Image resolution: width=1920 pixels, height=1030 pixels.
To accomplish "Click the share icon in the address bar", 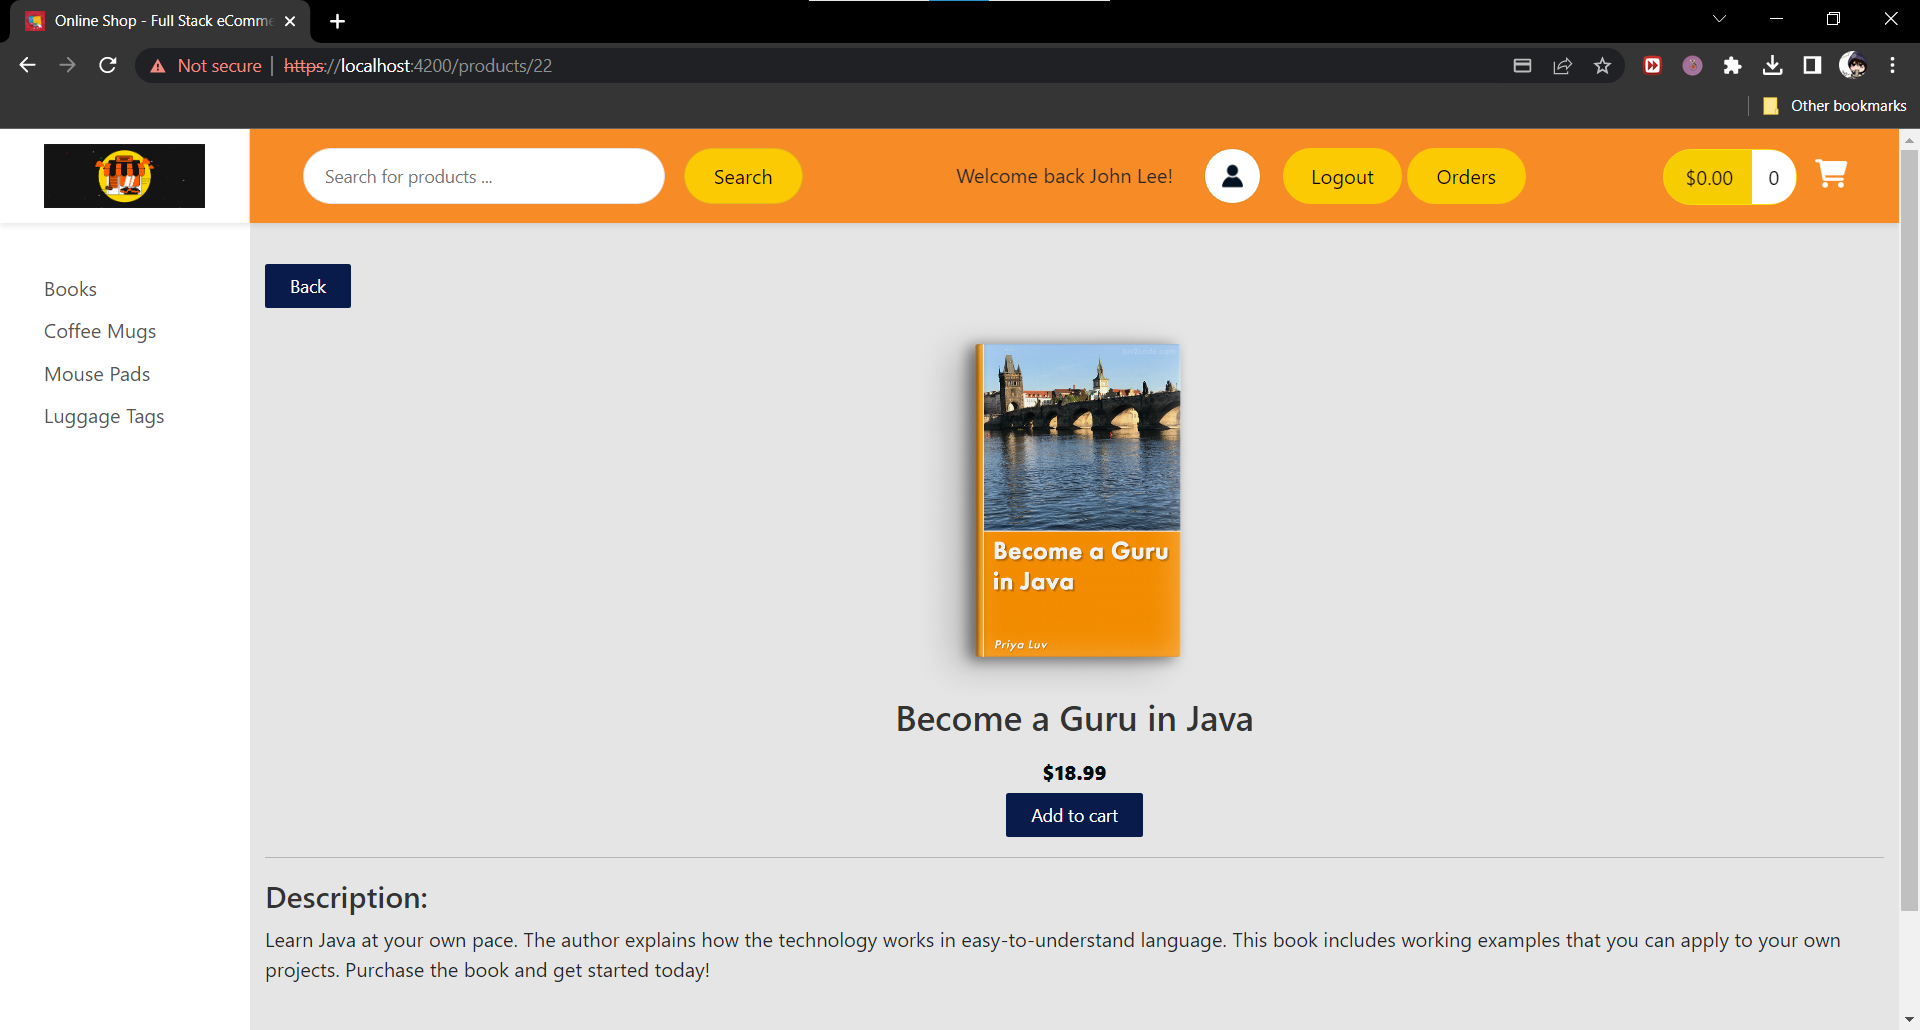I will 1562,65.
